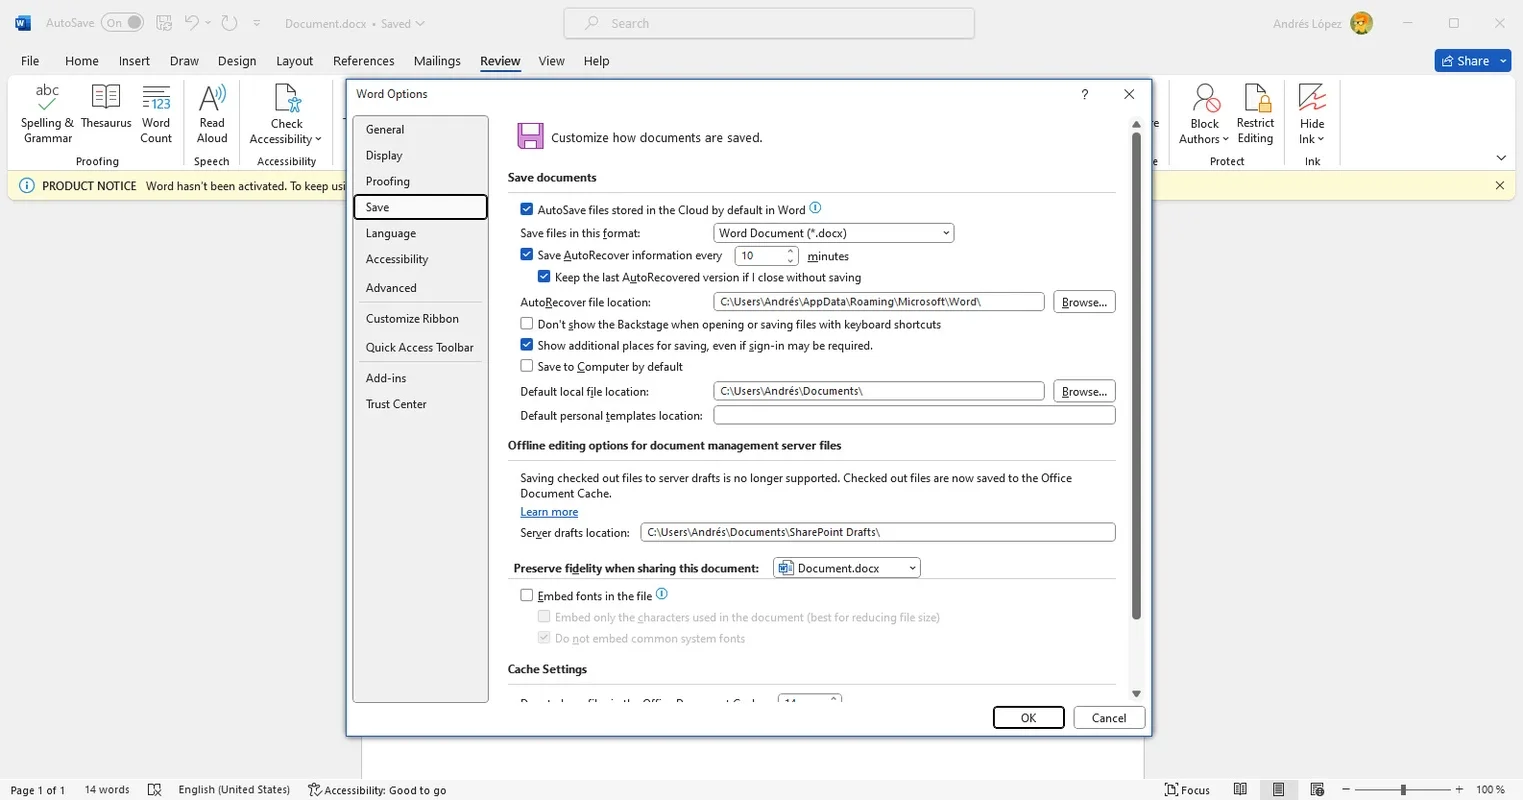Click the dialog vertical scrollbar thumb
This screenshot has width=1523, height=800.
(x=1136, y=375)
